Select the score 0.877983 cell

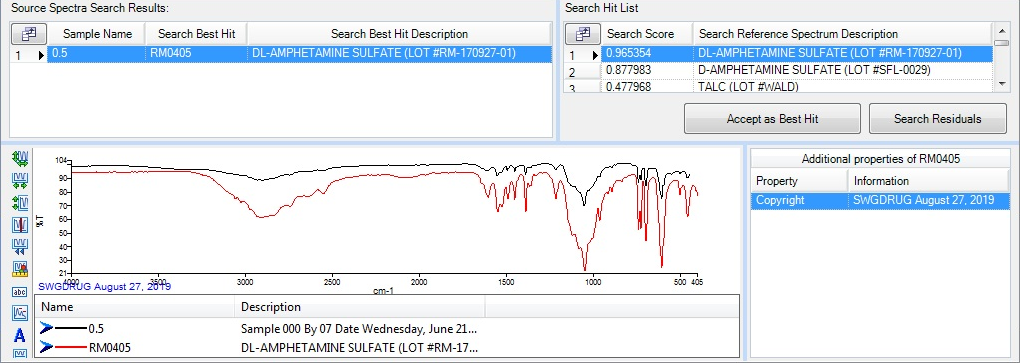click(647, 70)
